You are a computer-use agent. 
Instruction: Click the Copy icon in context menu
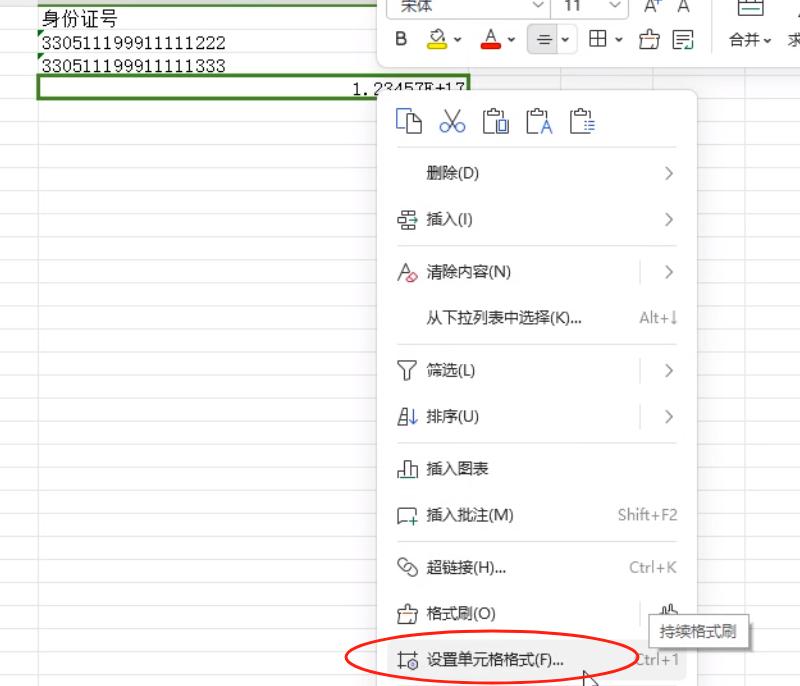coord(409,121)
